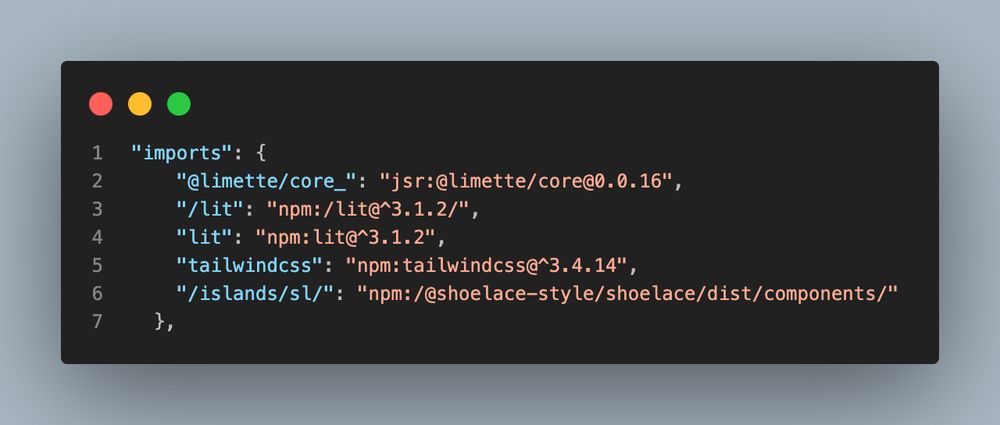This screenshot has width=1000, height=425.
Task: Click the "@limette/core_" key
Action: point(266,181)
